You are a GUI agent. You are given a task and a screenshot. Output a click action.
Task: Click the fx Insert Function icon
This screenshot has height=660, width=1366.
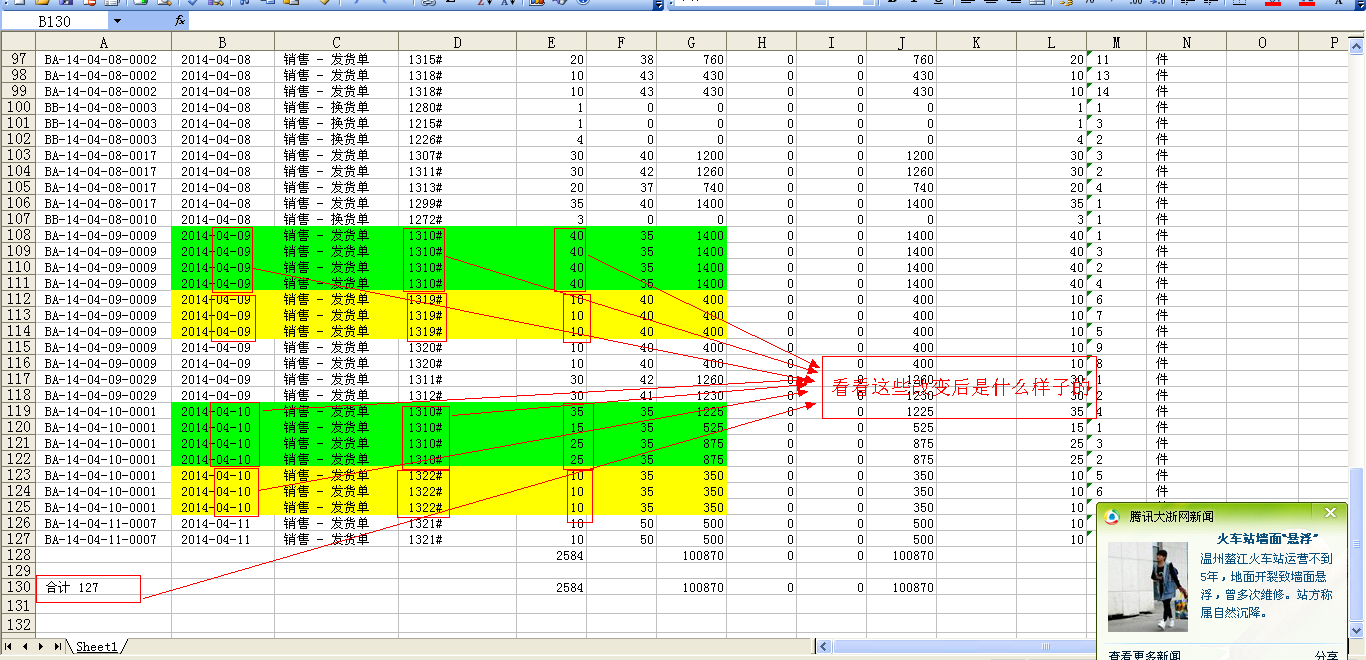coord(180,20)
